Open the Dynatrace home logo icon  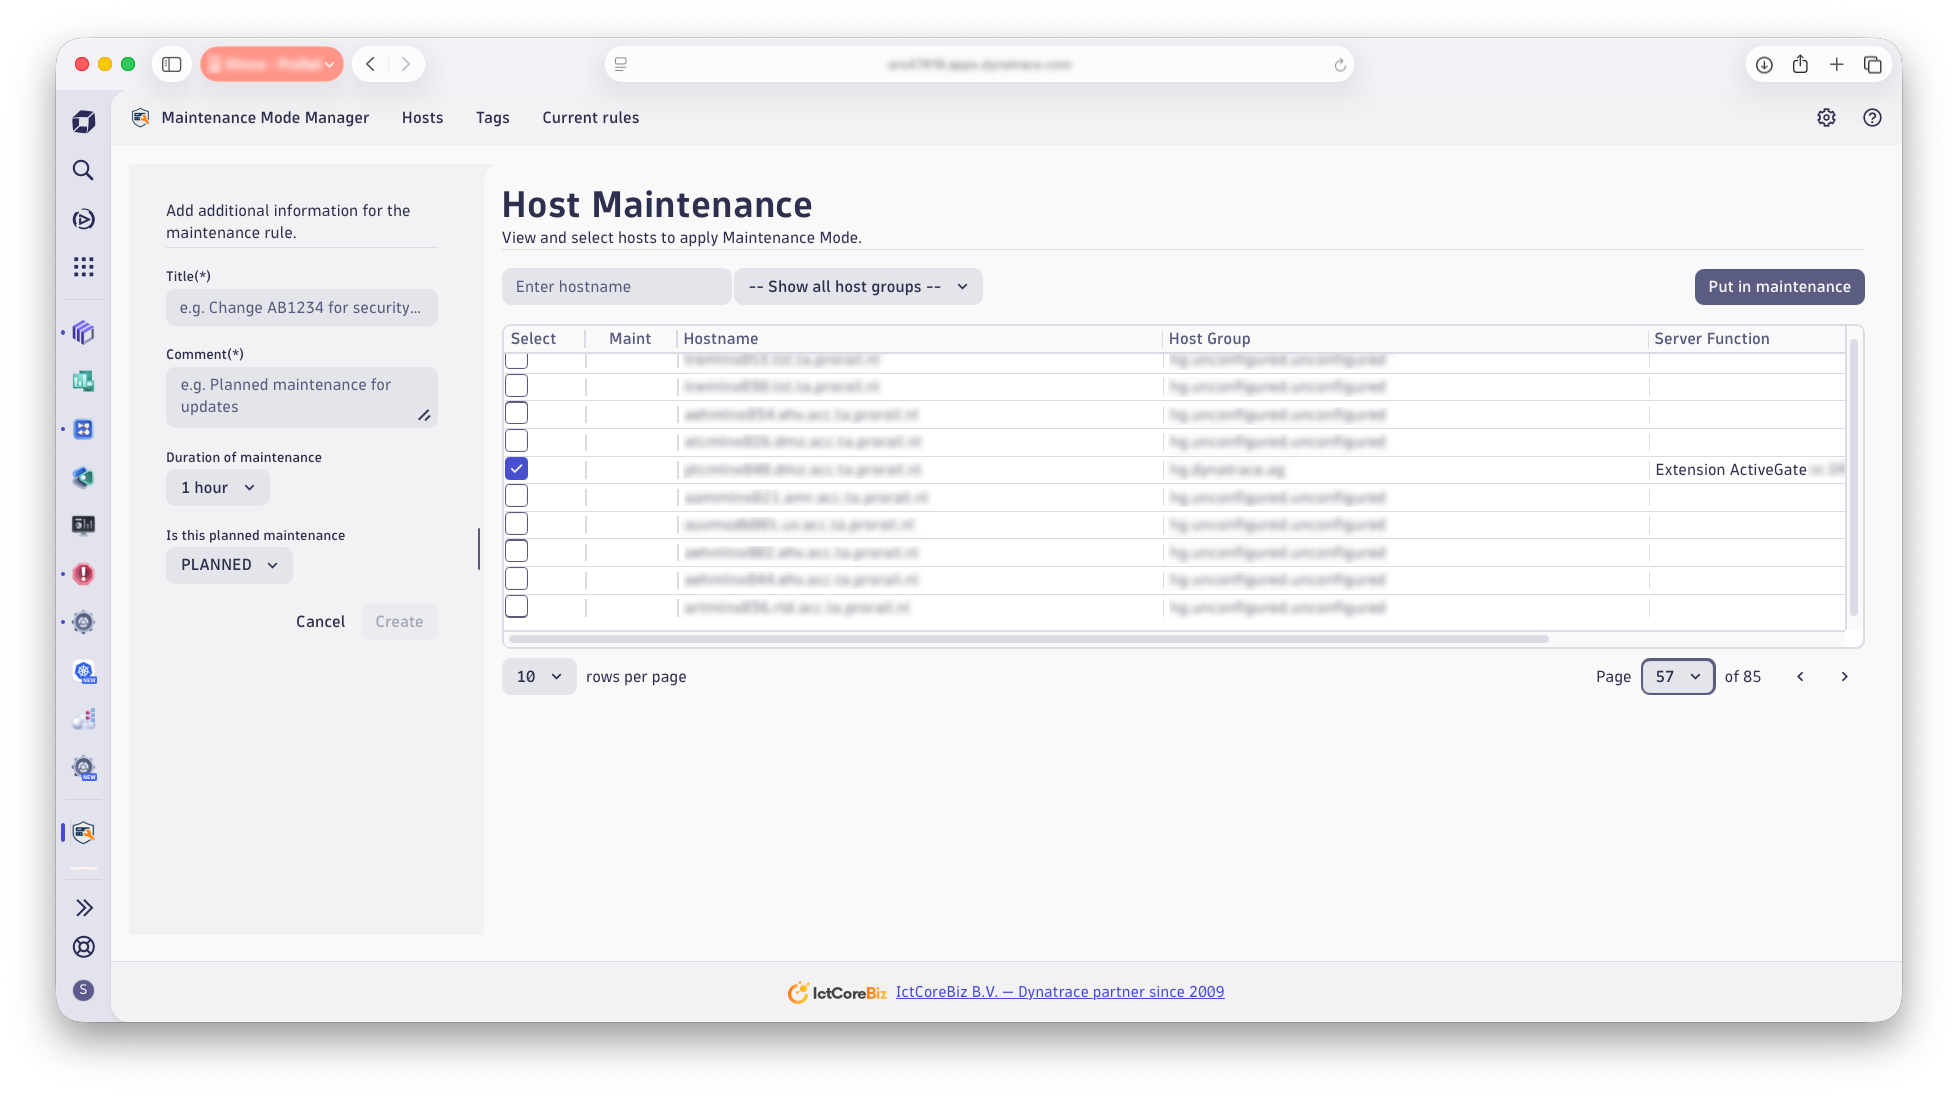(84, 120)
